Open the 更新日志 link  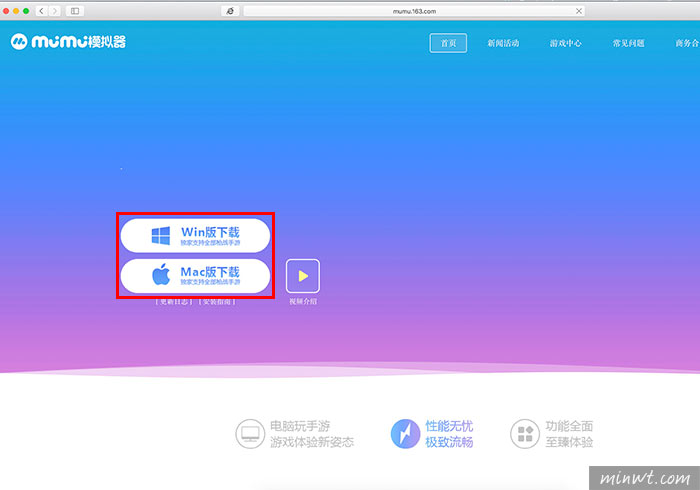pos(174,302)
